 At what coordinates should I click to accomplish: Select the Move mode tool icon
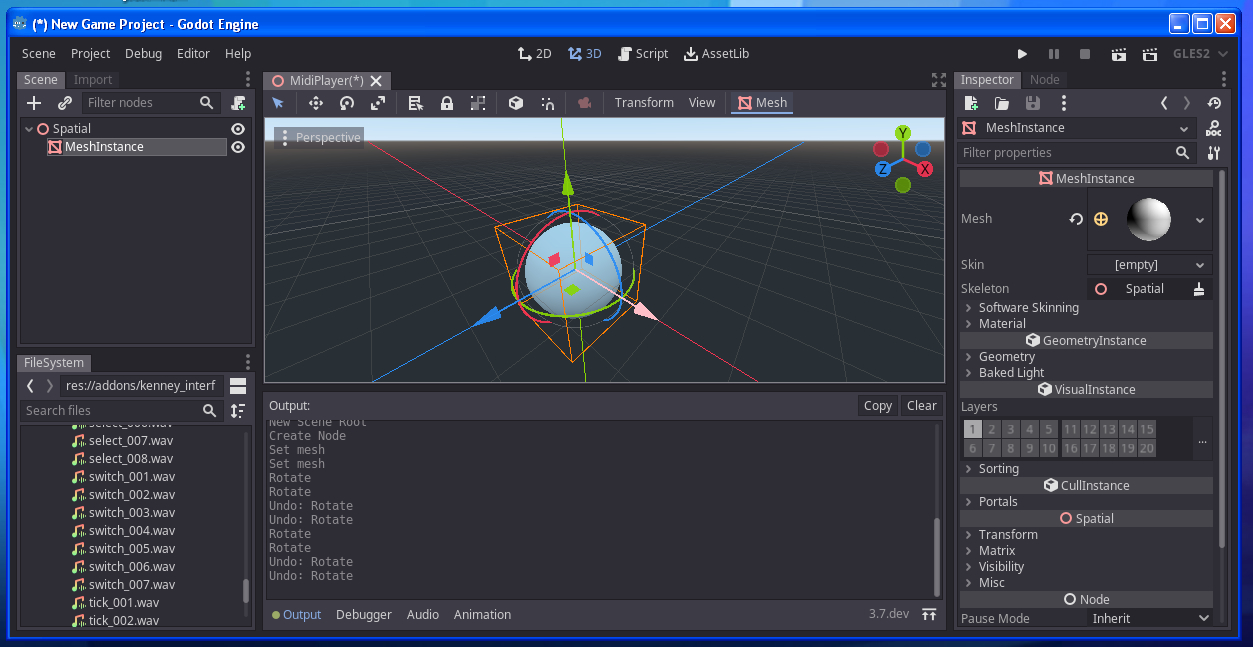tap(315, 103)
